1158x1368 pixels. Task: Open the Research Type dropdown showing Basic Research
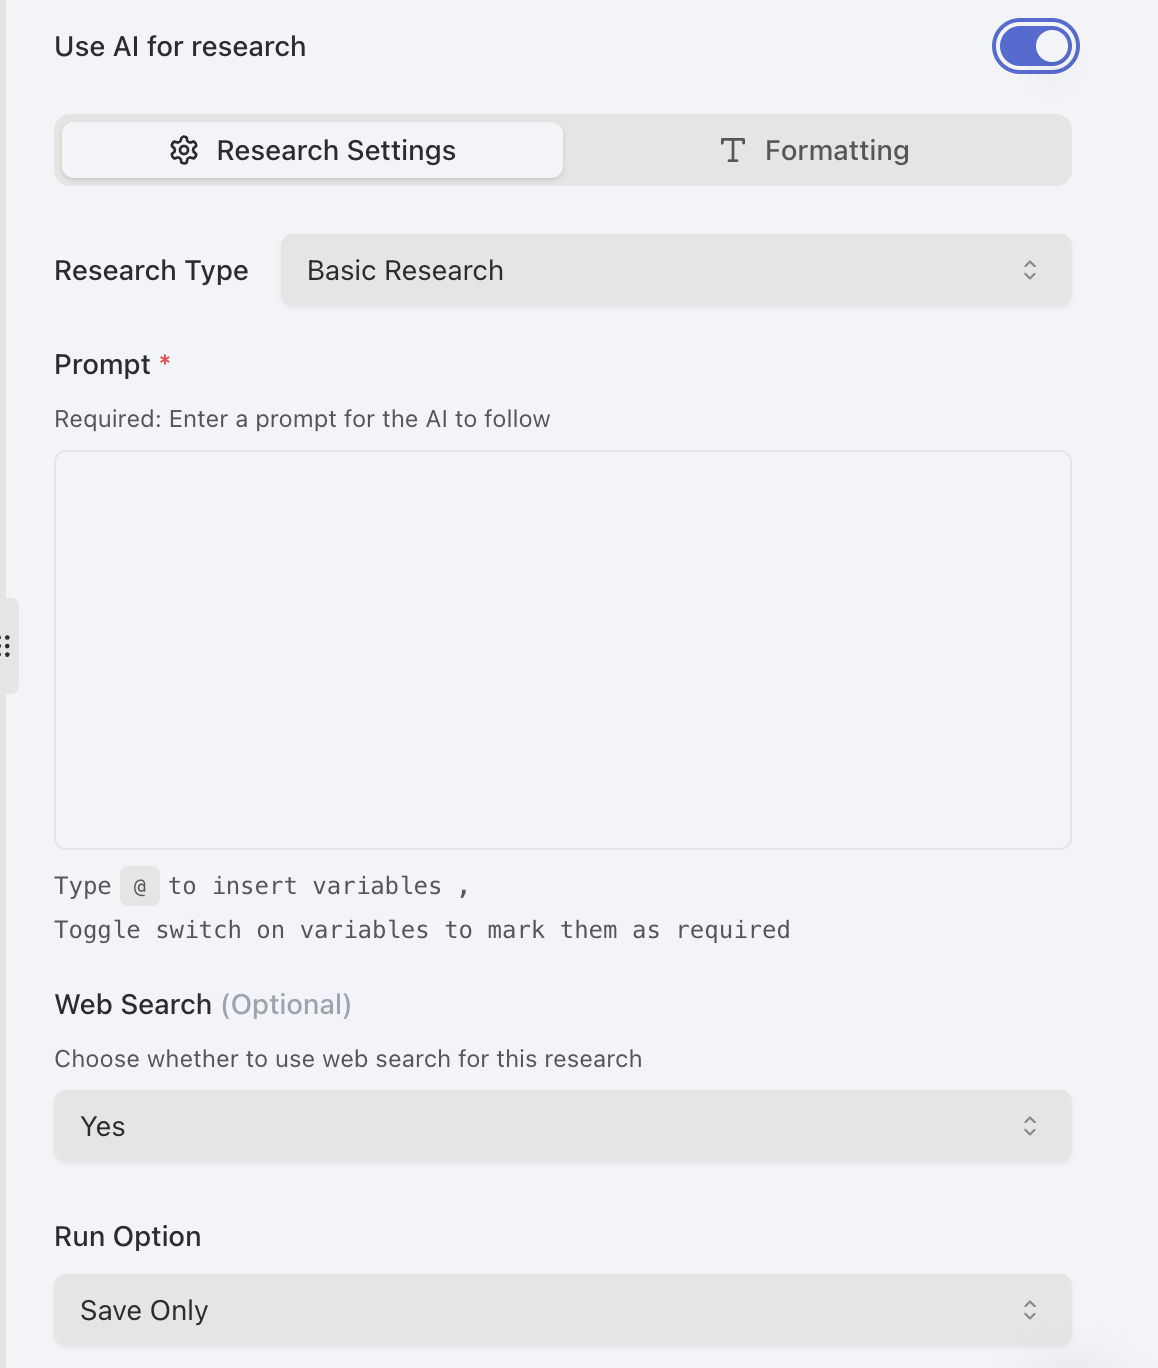676,270
